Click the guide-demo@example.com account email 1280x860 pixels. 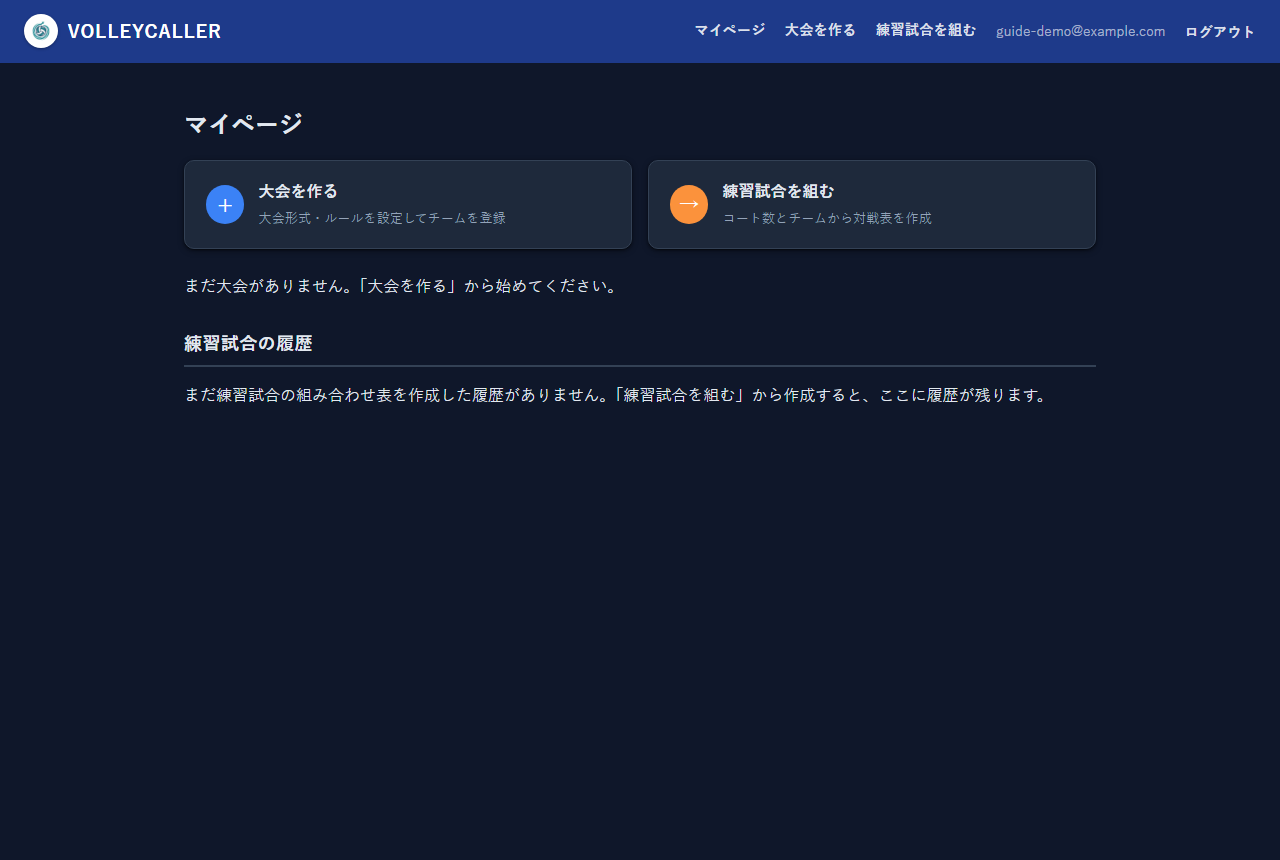pos(1081,32)
